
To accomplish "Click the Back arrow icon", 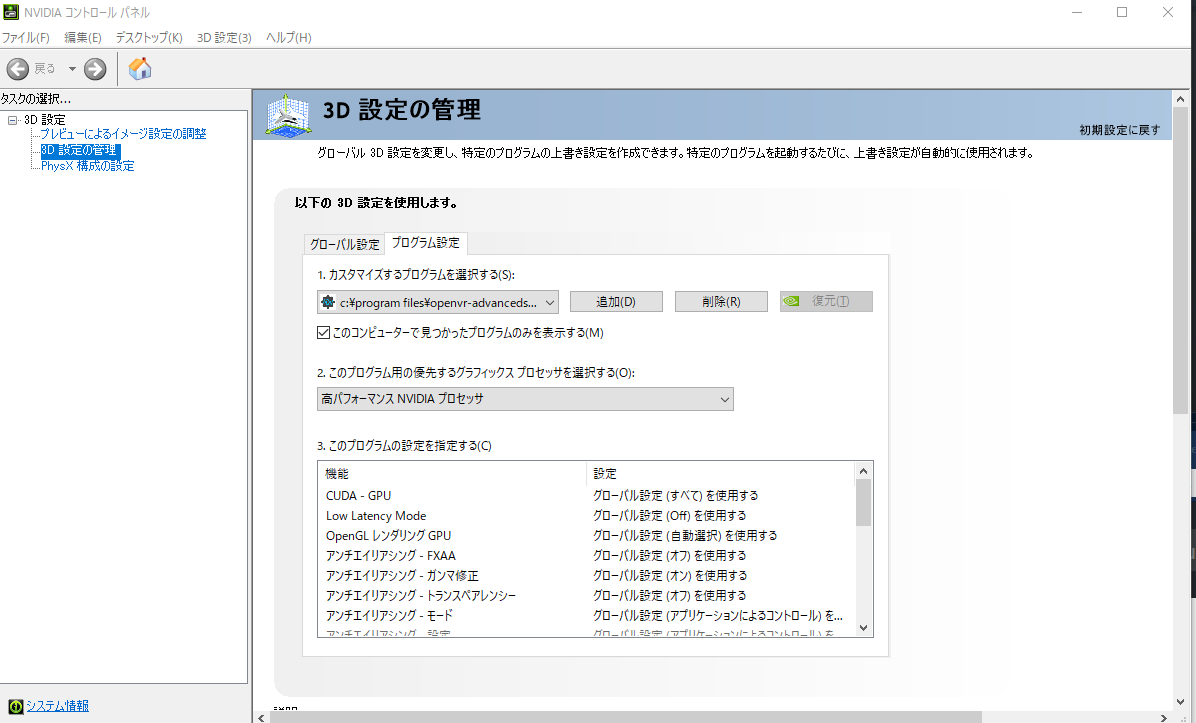I will (x=18, y=69).
